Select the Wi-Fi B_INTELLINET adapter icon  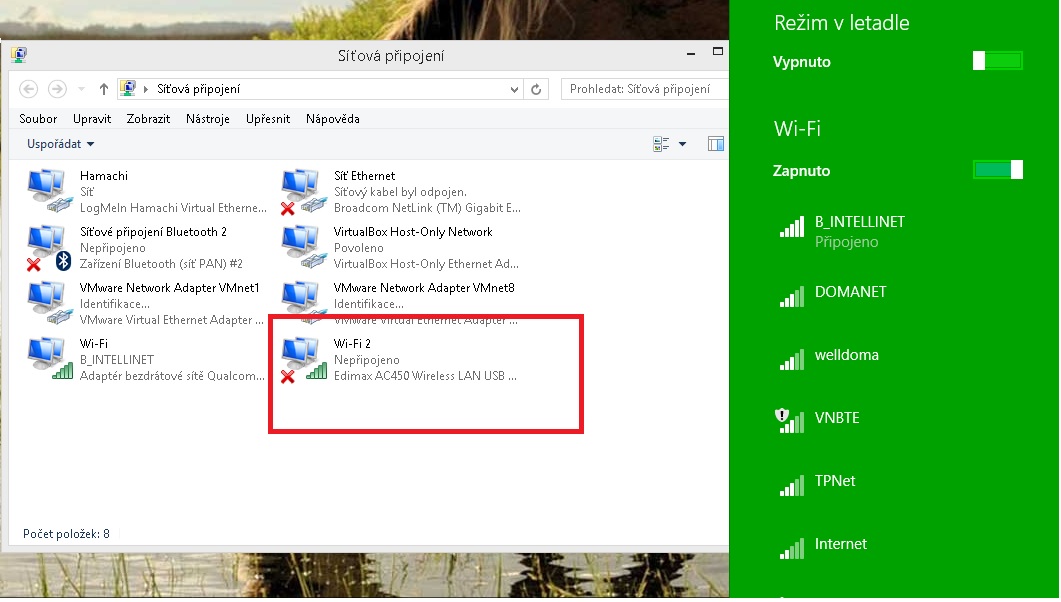[49, 359]
